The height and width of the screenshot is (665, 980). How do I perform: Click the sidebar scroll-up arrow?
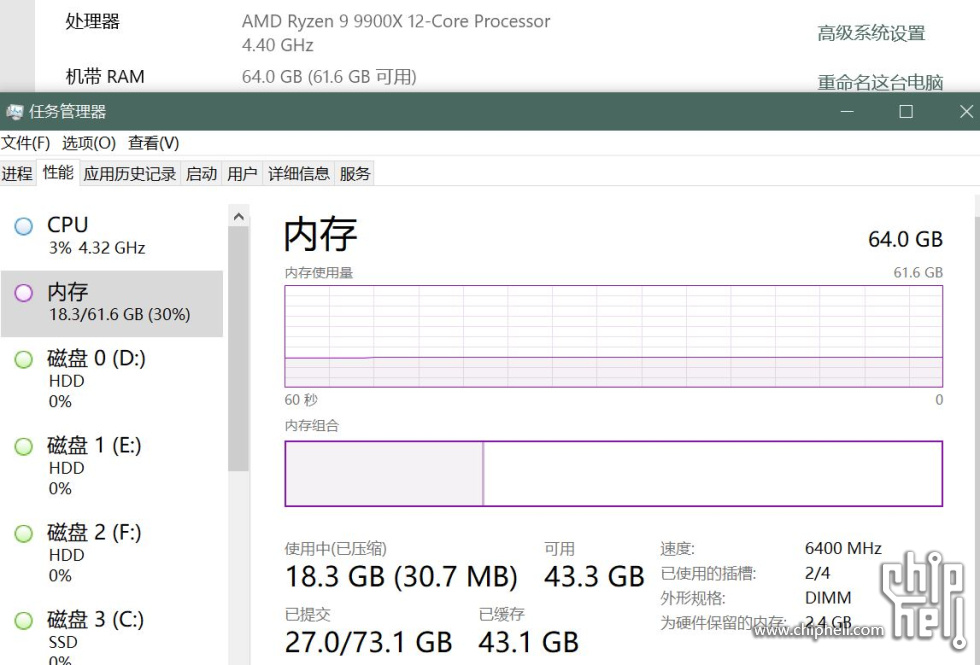point(238,217)
